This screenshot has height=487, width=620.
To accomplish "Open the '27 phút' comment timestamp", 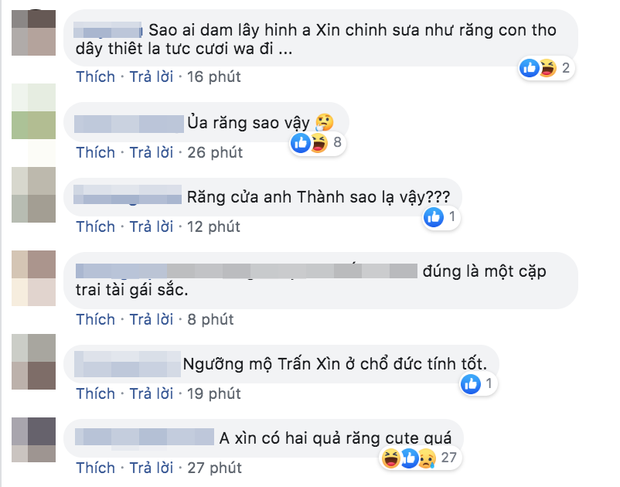I will click(214, 467).
